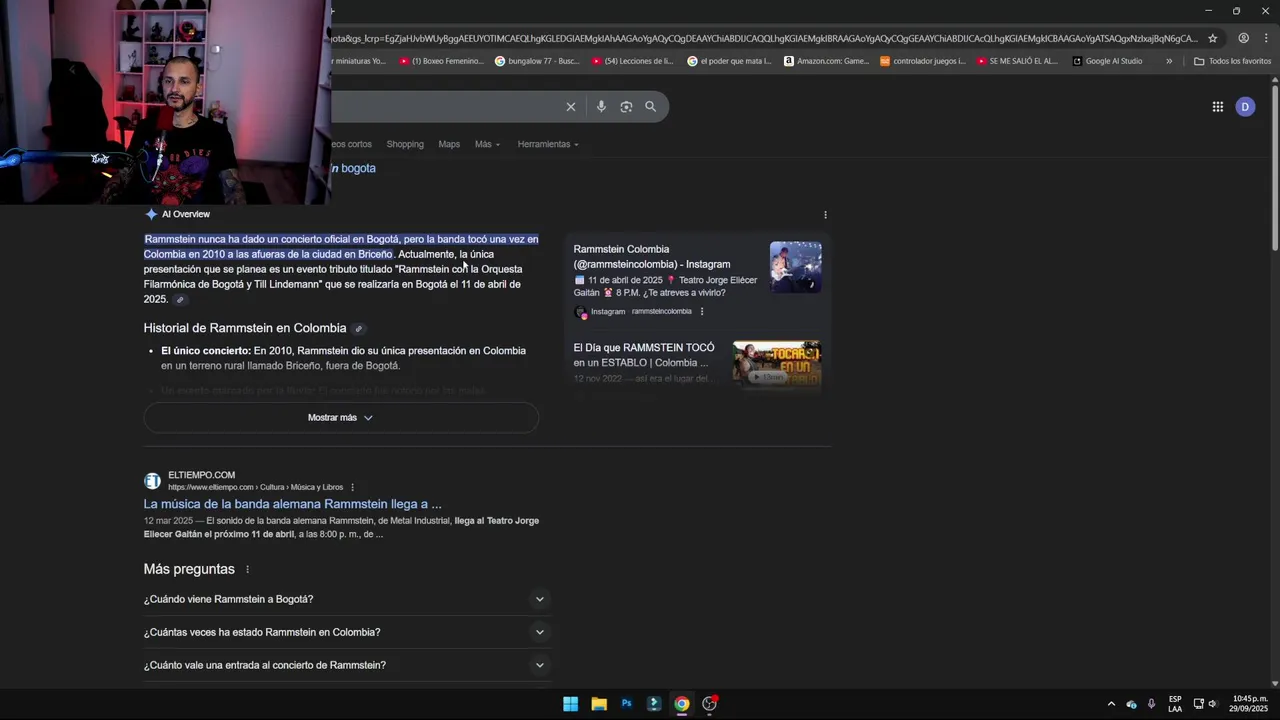Open the 'Amazon.com: Game...' bookmark
The width and height of the screenshot is (1280, 720).
(827, 61)
